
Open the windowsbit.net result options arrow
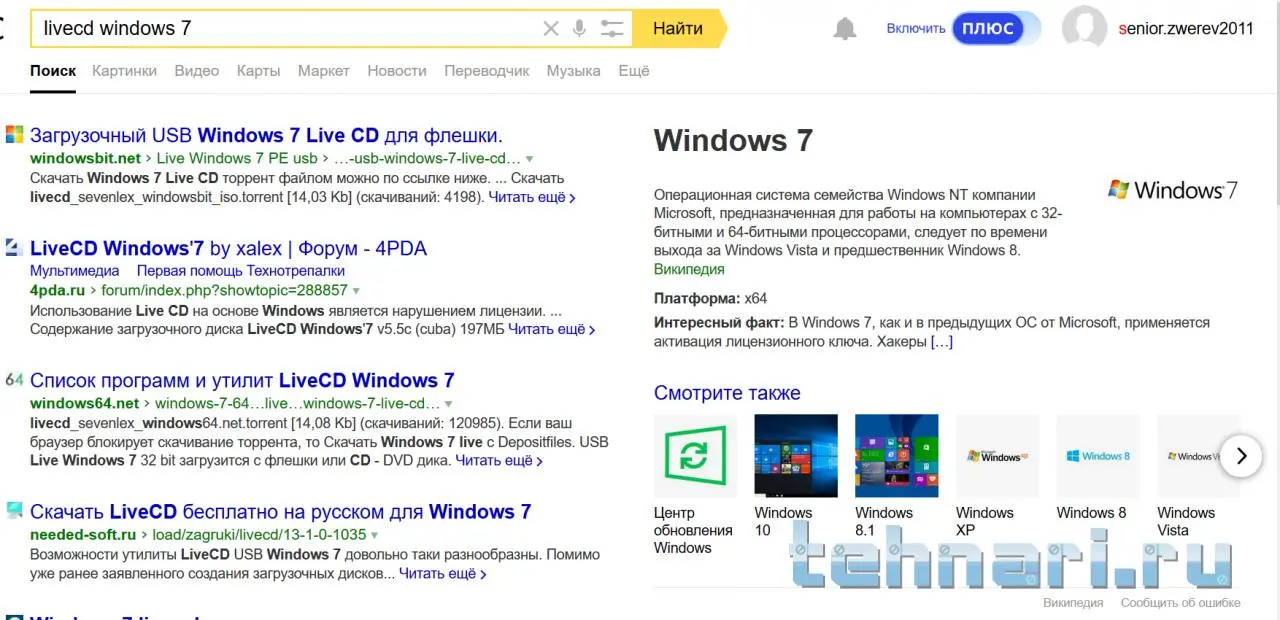point(530,159)
